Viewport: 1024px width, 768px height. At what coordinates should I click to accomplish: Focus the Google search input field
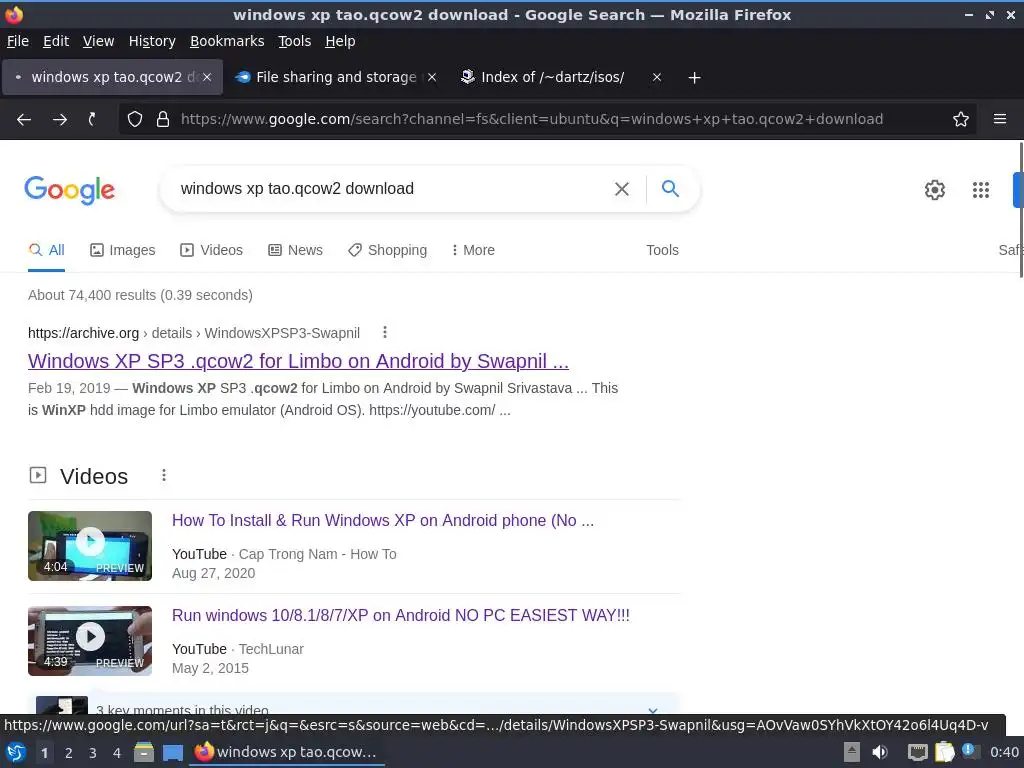(x=392, y=189)
